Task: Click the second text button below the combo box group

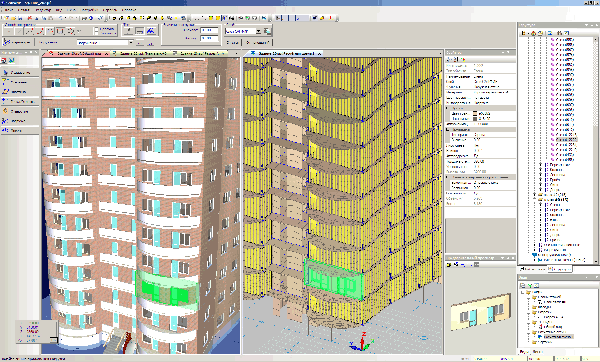Action: [258, 42]
